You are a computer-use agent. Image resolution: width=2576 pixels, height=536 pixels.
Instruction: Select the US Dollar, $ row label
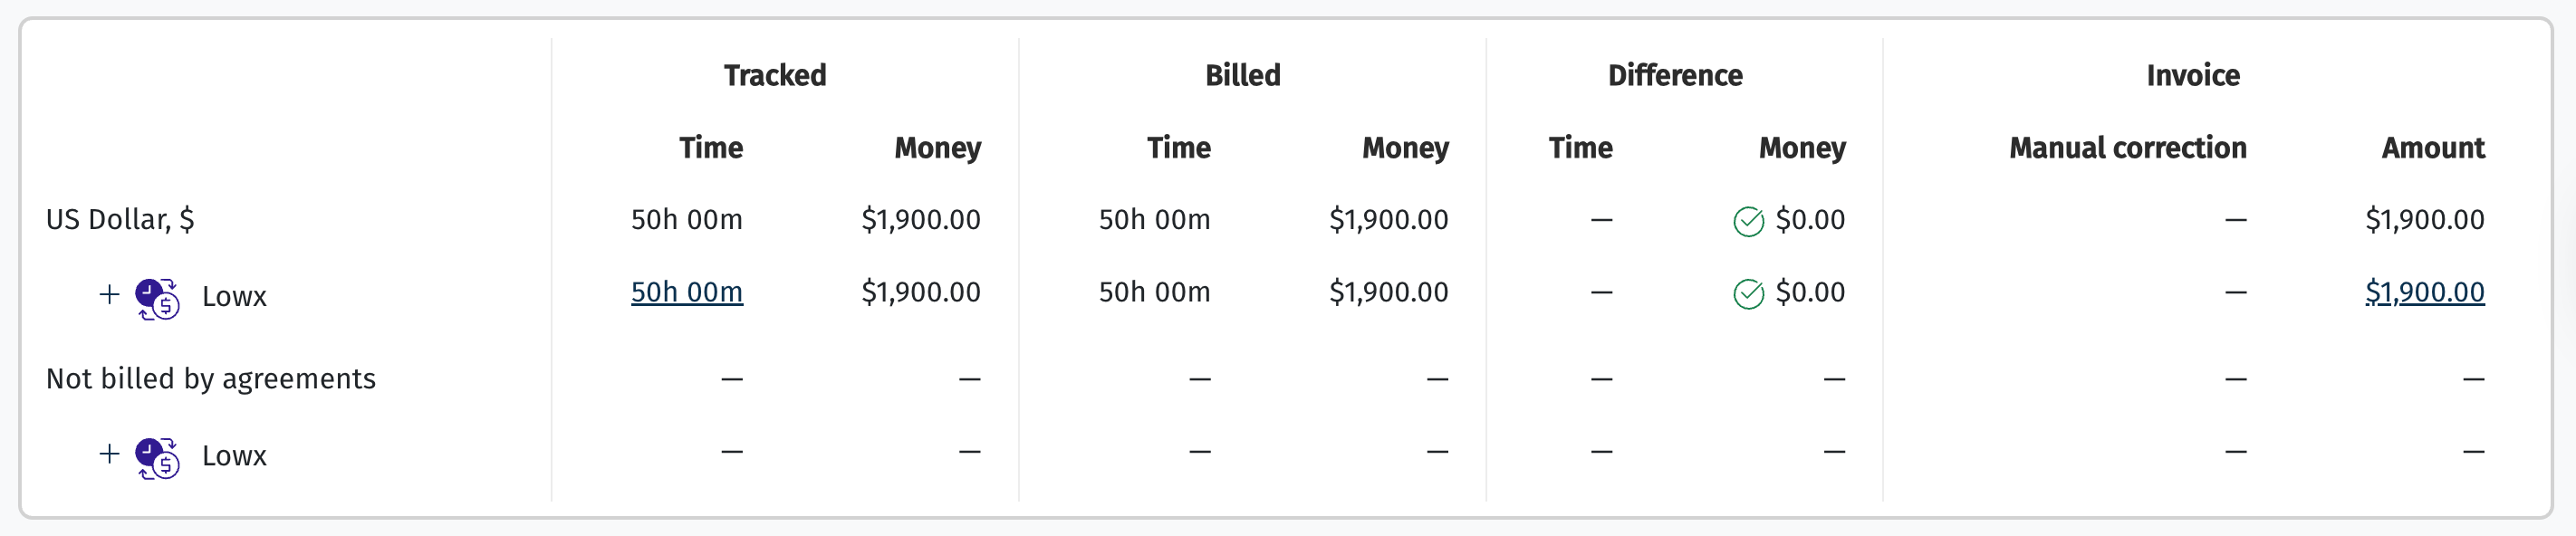(x=120, y=219)
